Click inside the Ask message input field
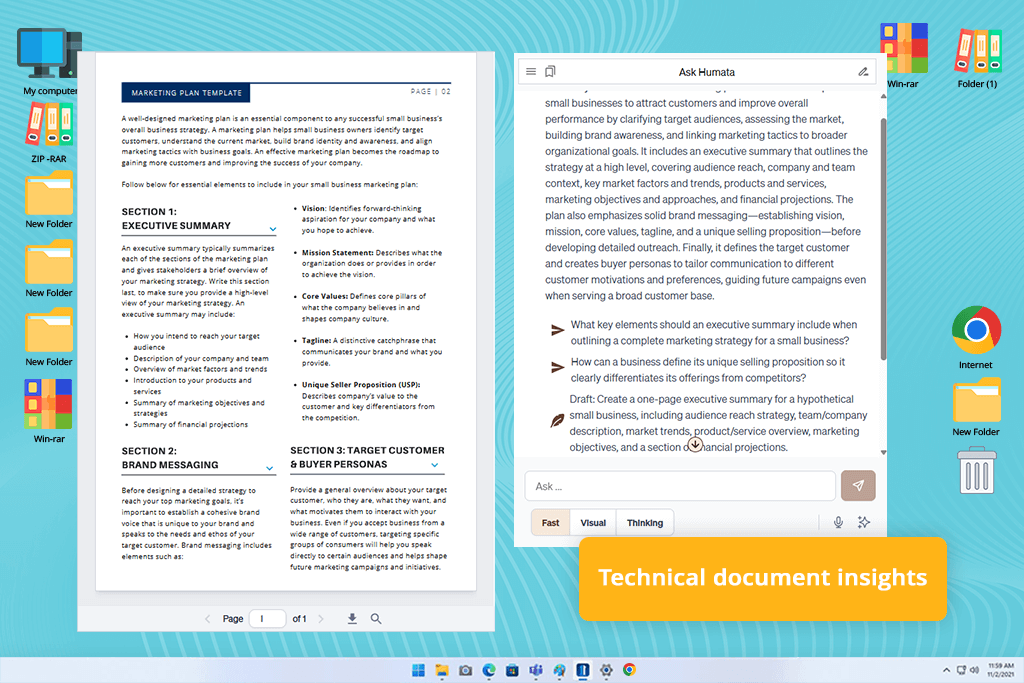This screenshot has height=683, width=1024. coord(680,486)
